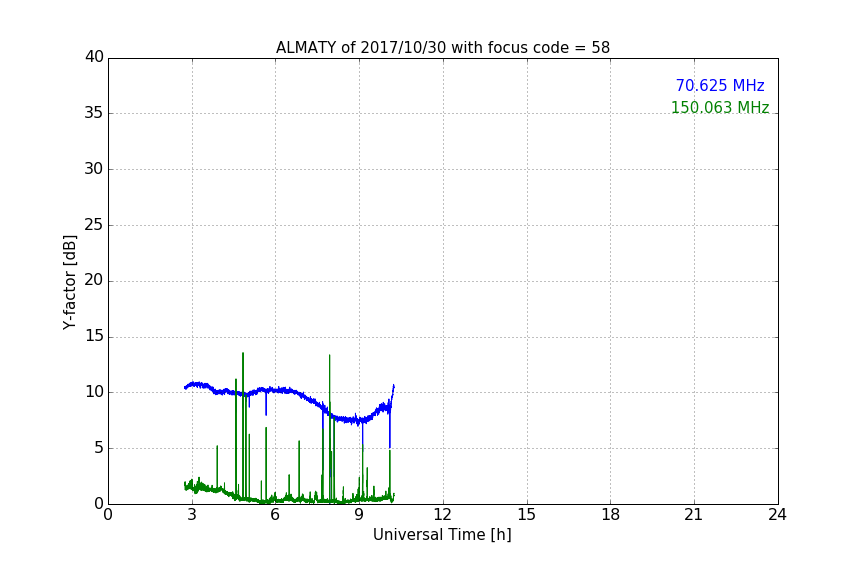Click the x-axis tick label '9'

[x=359, y=515]
